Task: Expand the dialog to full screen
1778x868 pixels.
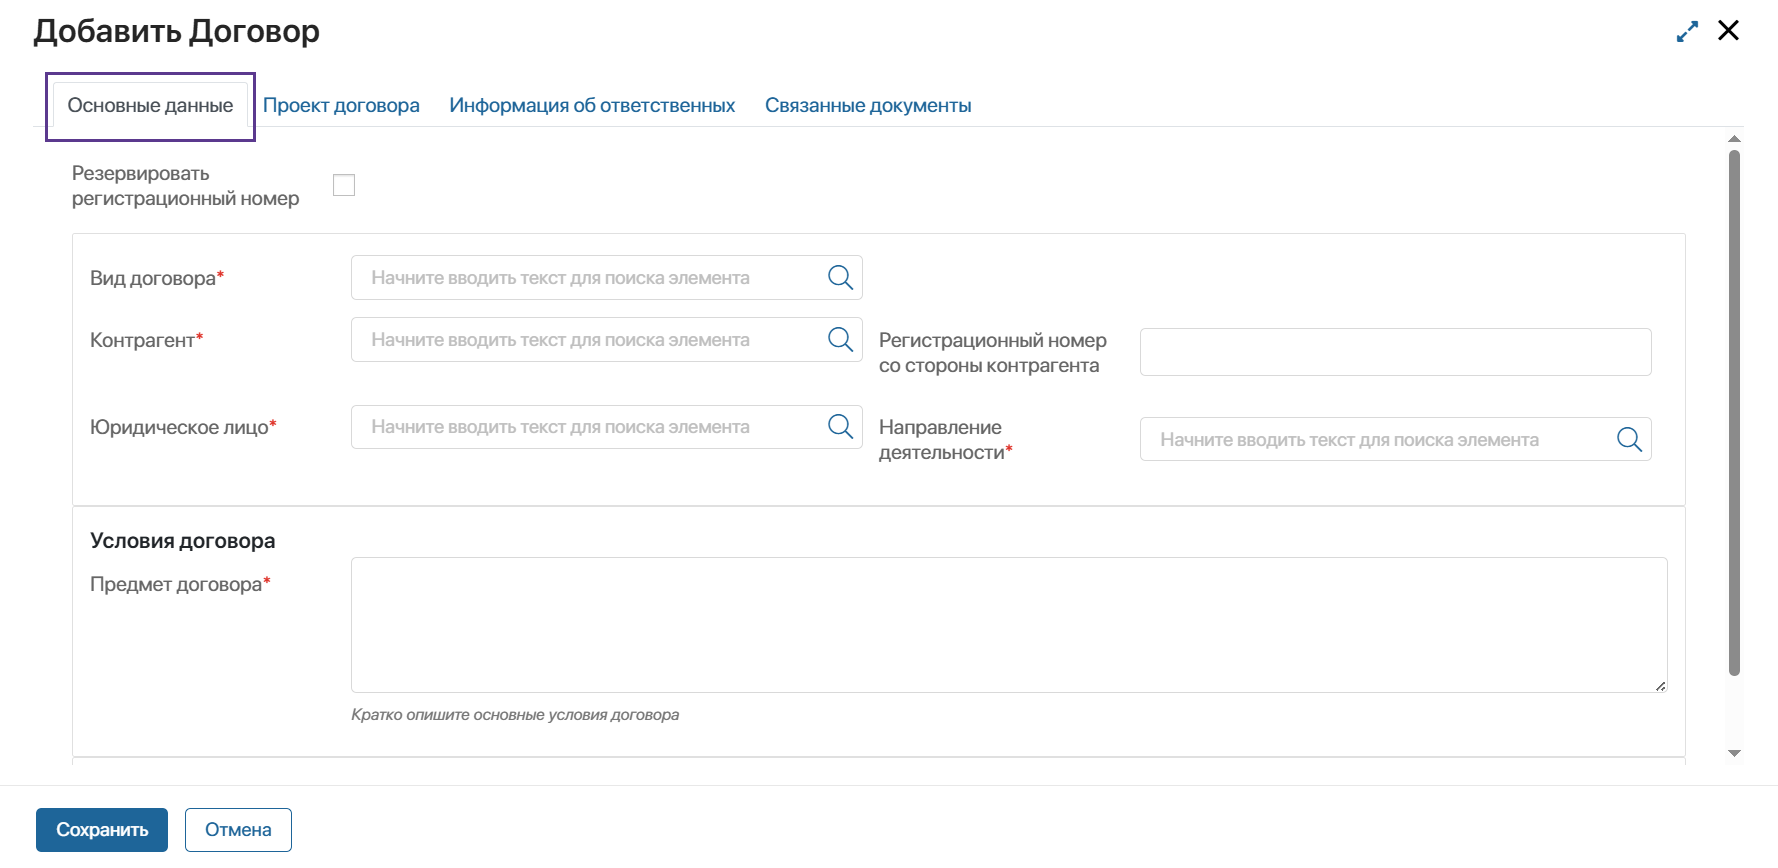Action: point(1687,32)
